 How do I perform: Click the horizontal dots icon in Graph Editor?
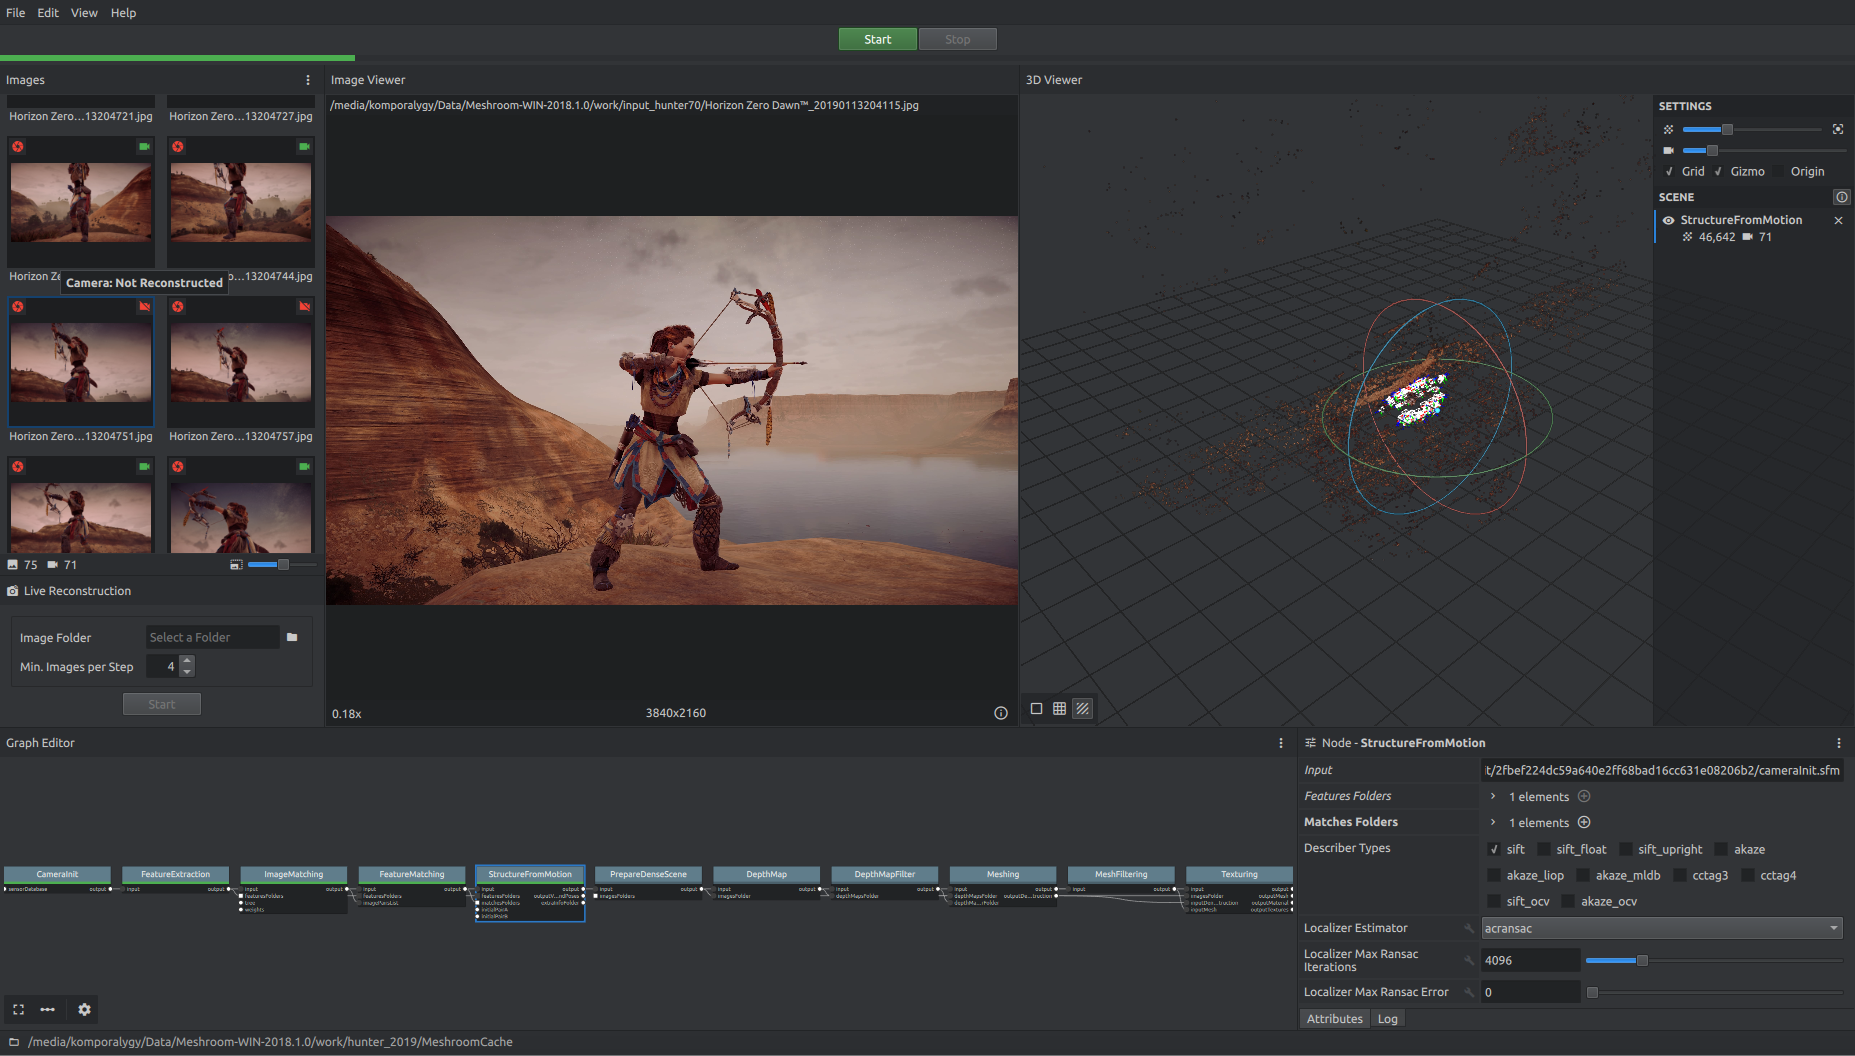47,1010
